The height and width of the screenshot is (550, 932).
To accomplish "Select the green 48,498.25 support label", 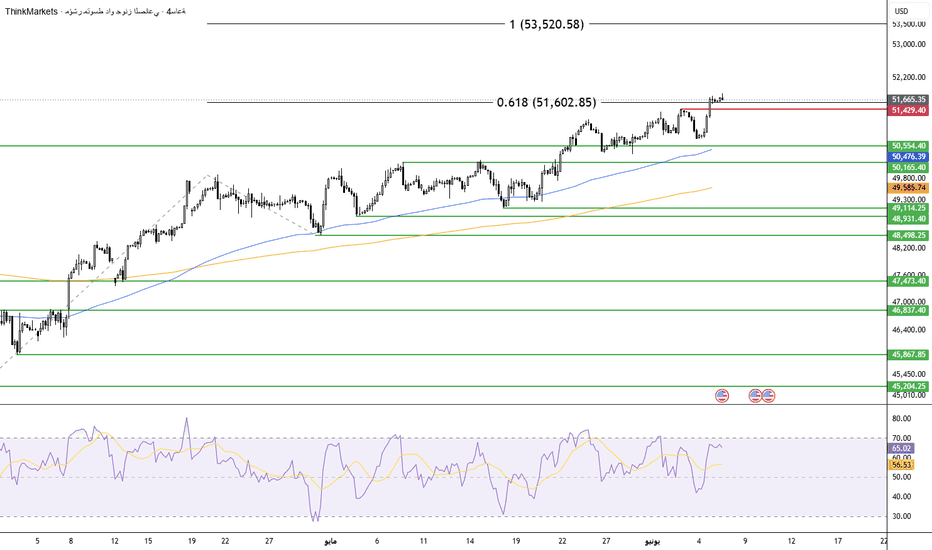I will (x=909, y=235).
